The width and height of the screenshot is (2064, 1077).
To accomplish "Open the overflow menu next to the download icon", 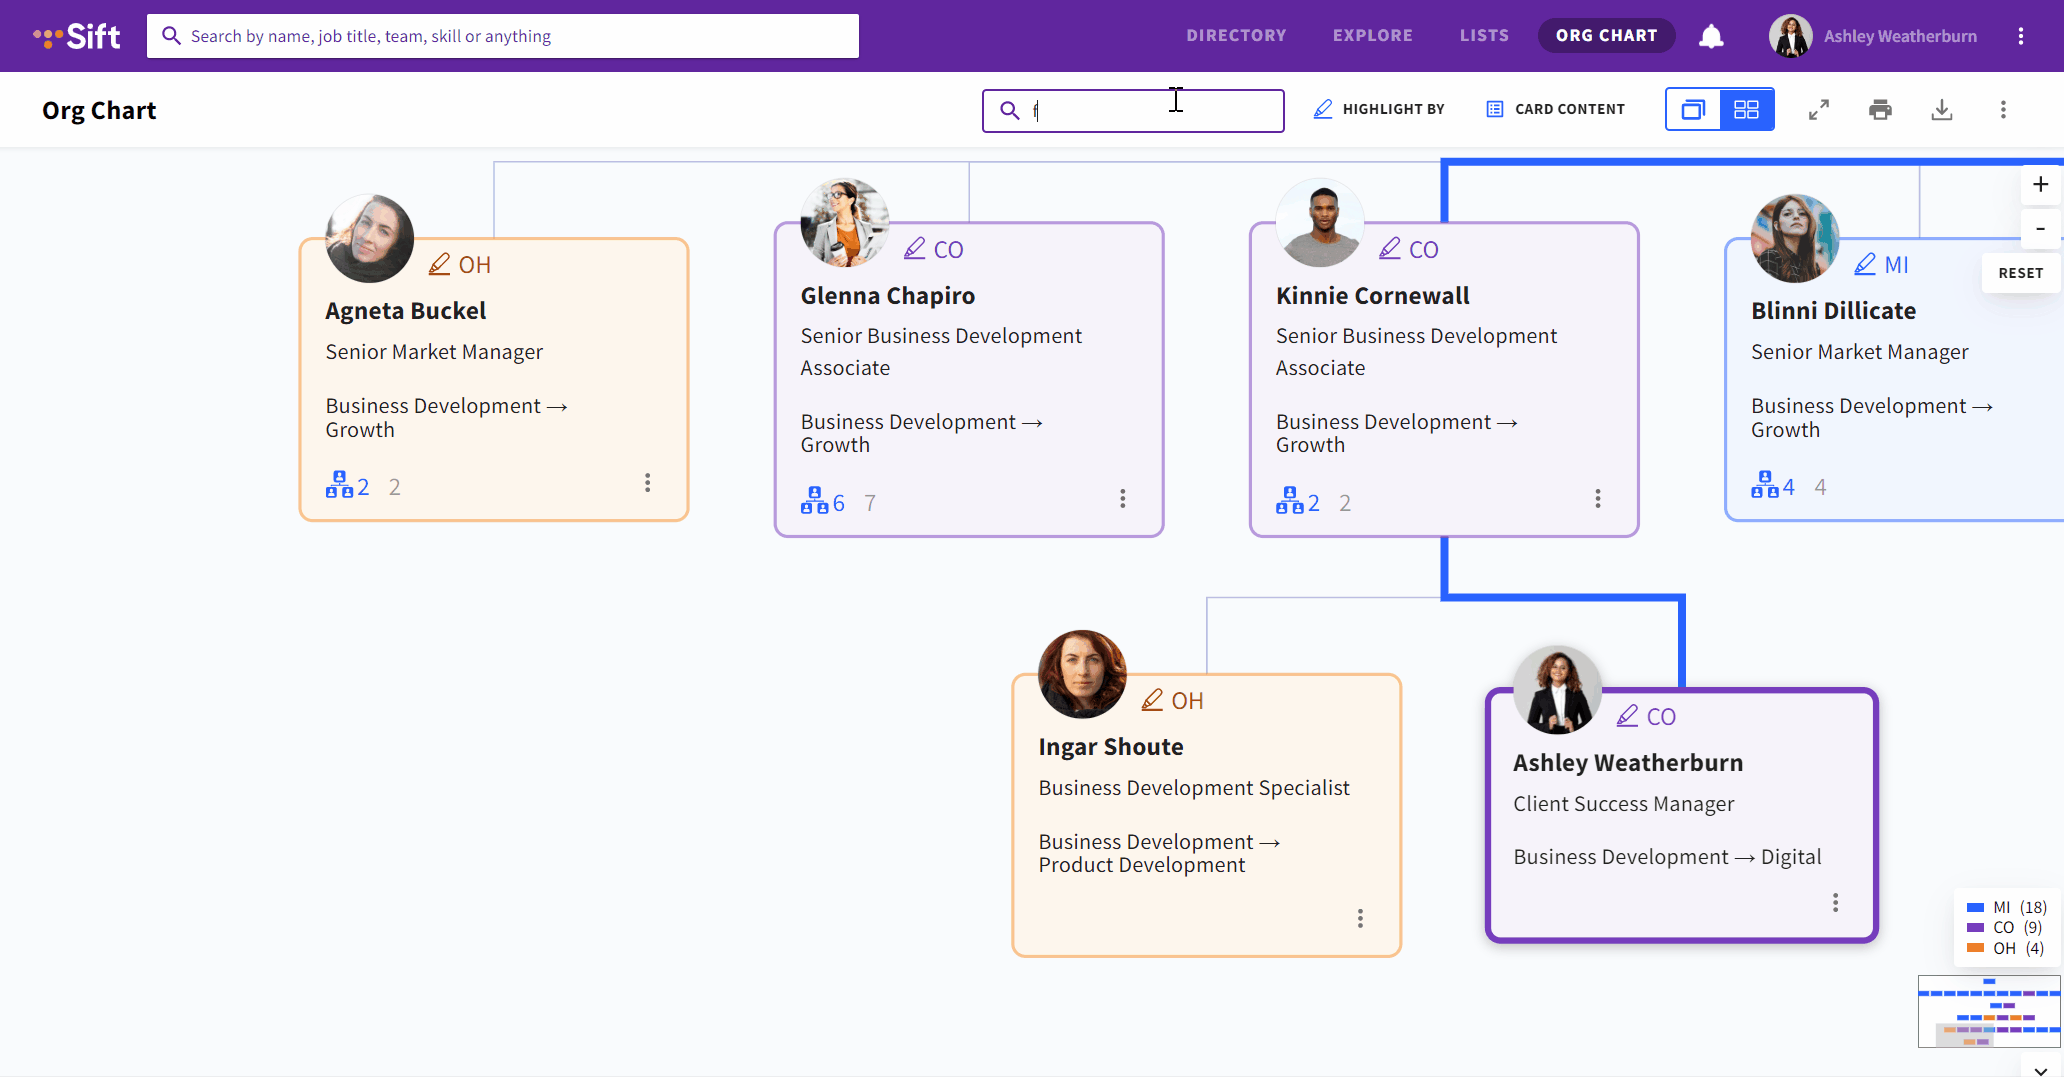I will [x=2003, y=110].
